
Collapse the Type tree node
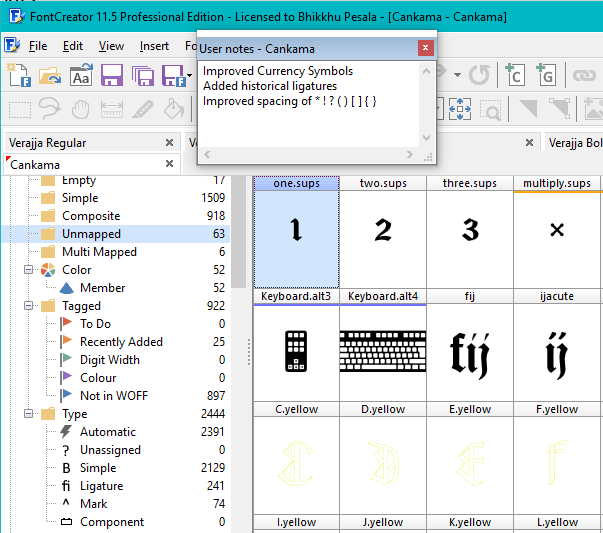28,414
